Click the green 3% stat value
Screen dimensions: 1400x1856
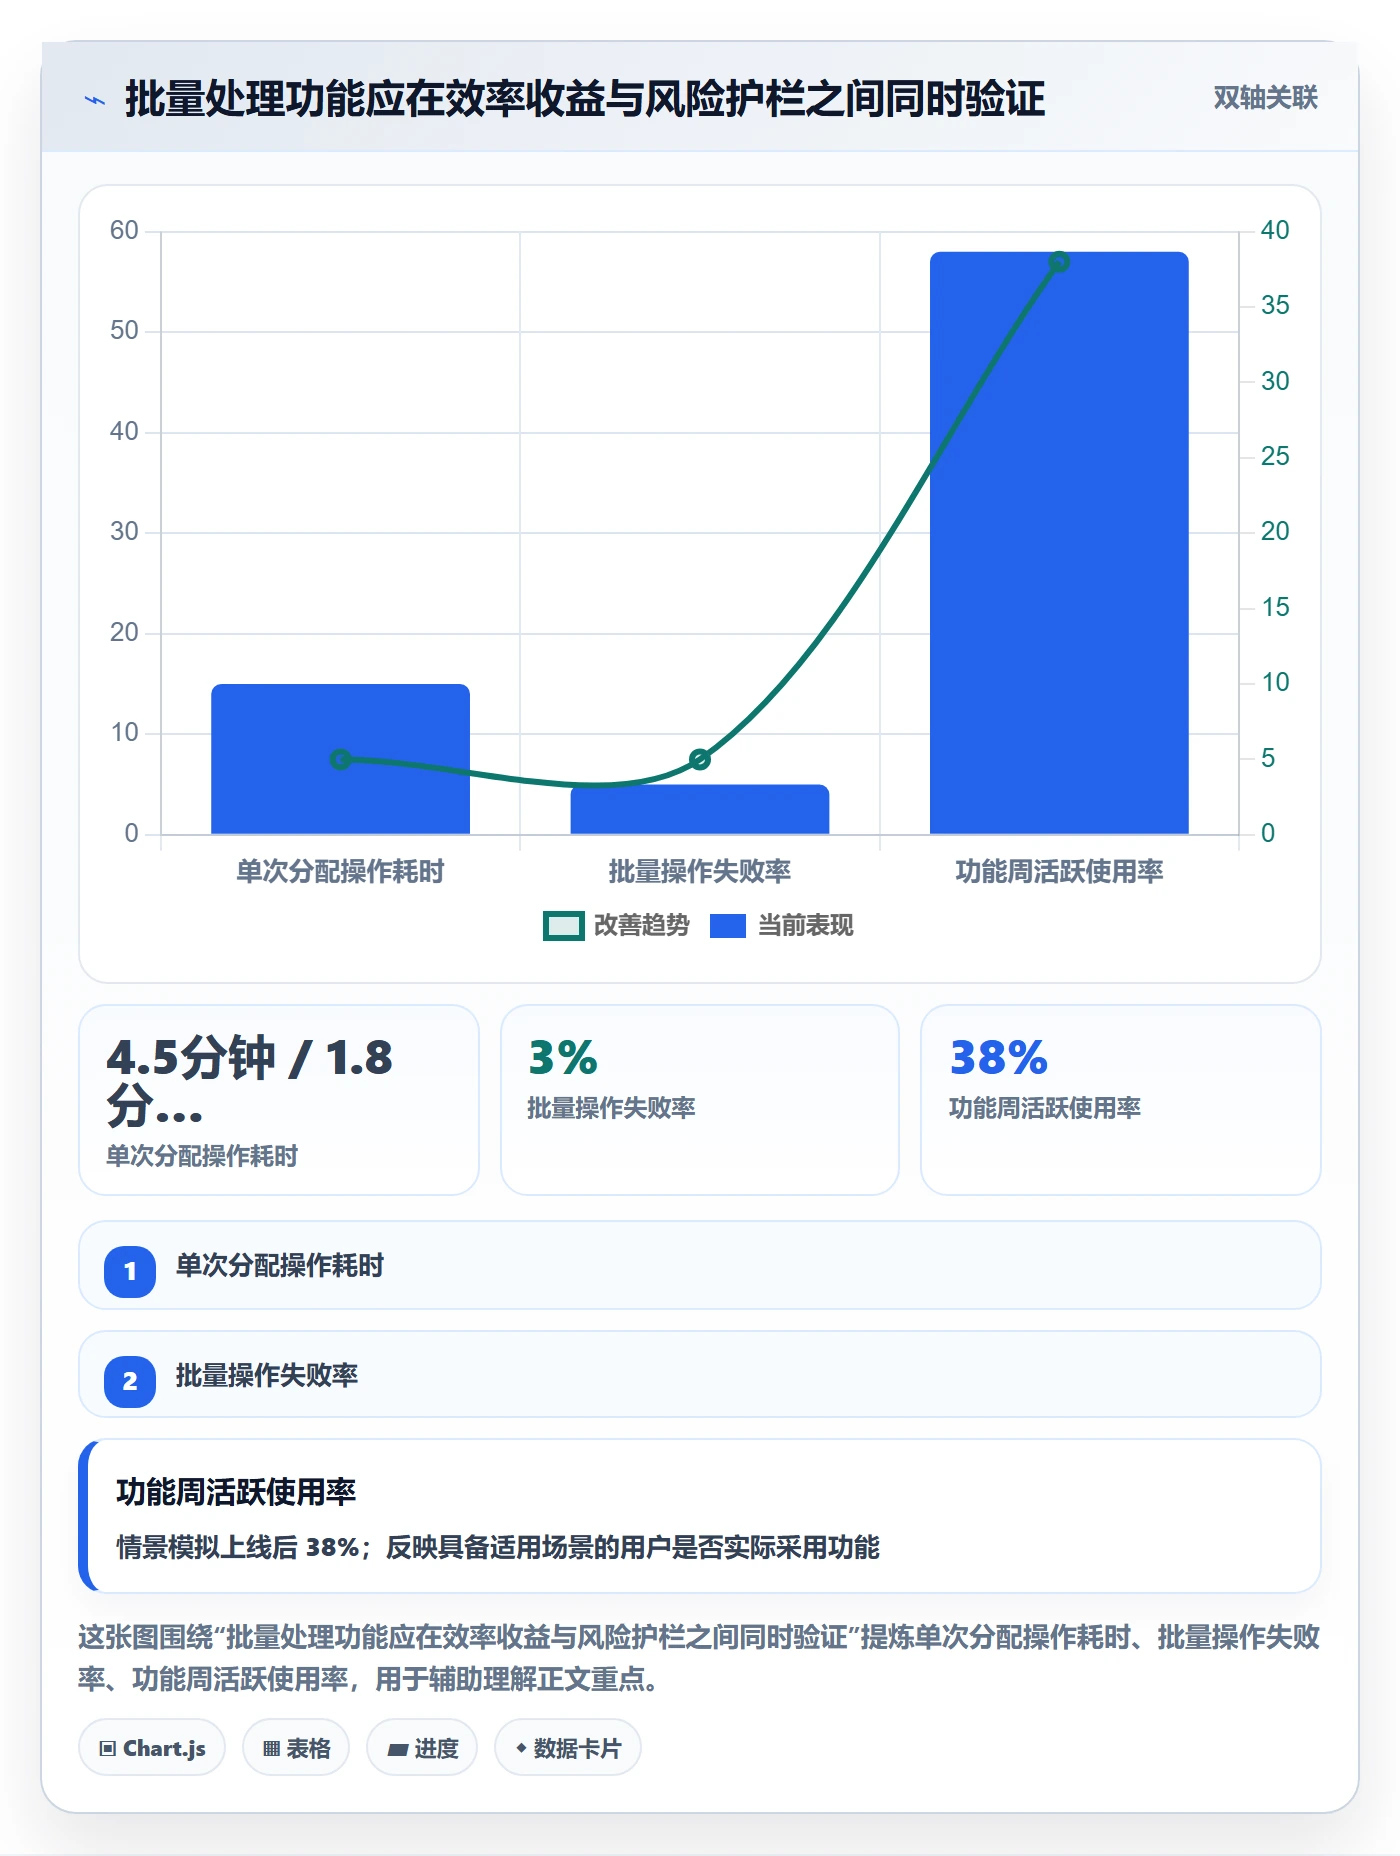click(x=563, y=1058)
